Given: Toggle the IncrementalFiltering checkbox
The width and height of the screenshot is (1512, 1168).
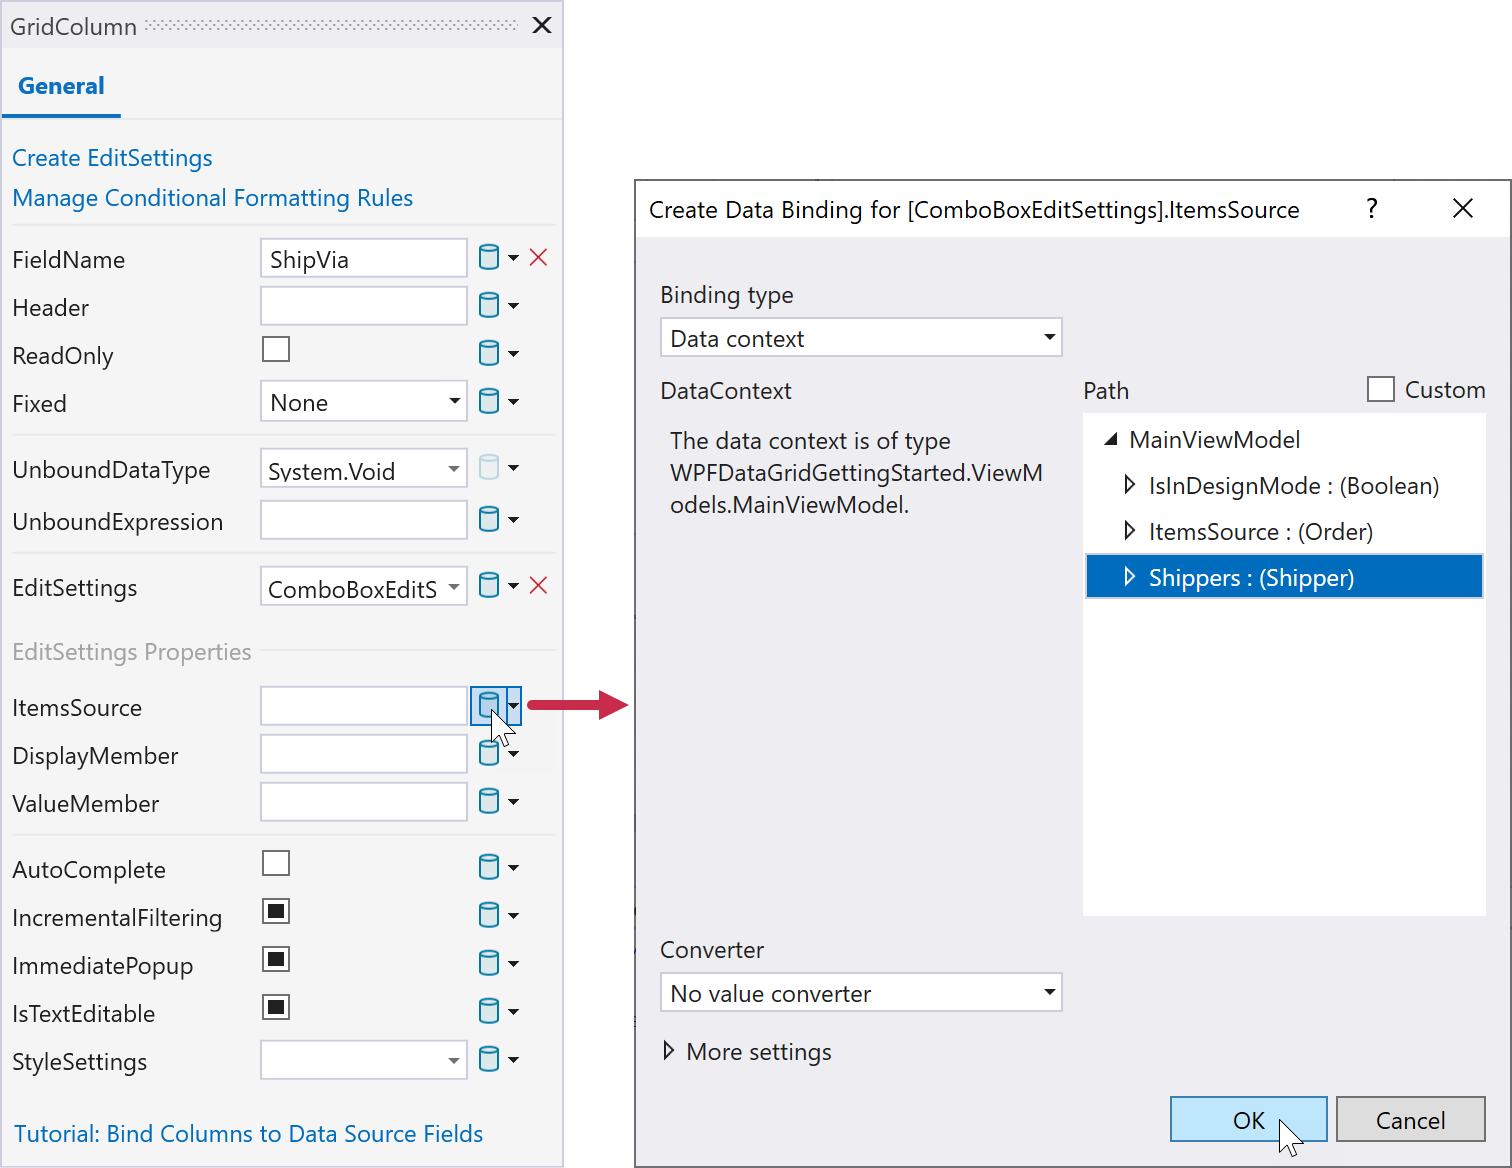Looking at the screenshot, I should pos(276,912).
